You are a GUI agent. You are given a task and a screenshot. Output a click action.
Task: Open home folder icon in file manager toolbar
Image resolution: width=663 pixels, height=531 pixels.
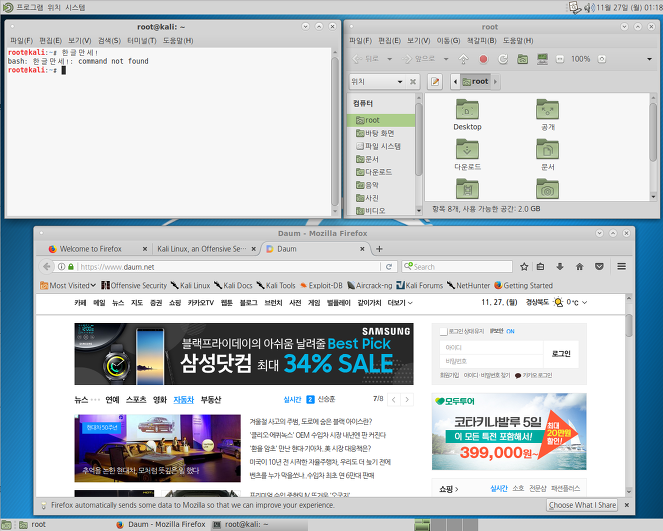(523, 59)
